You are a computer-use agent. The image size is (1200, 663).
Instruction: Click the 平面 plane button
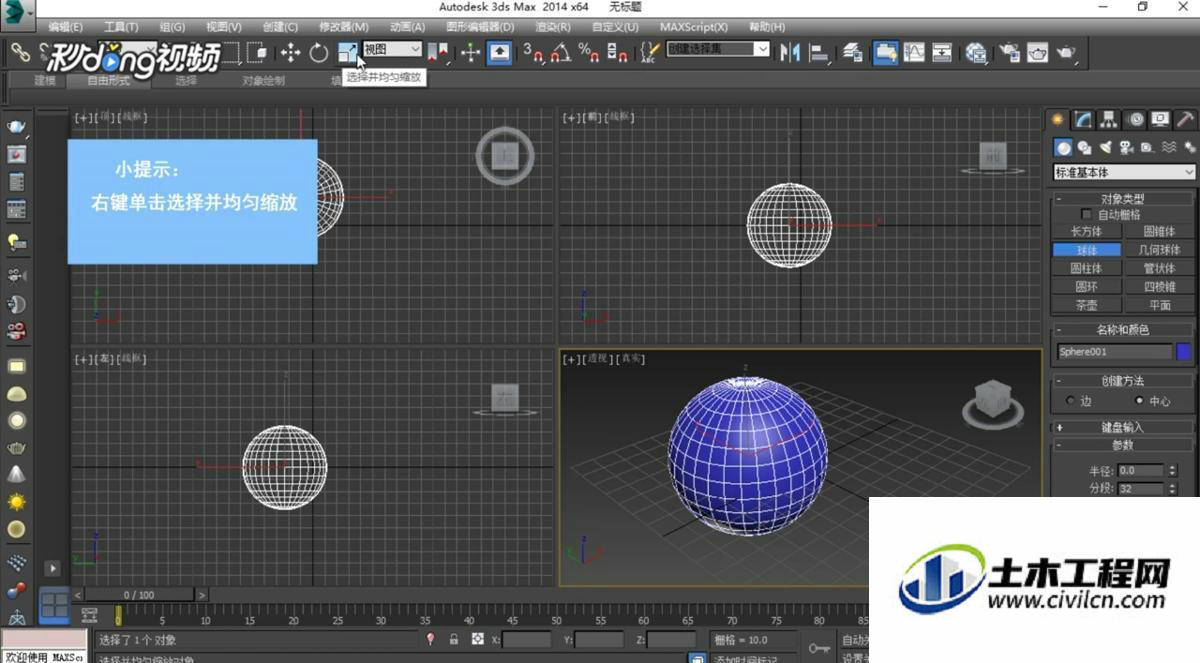point(1159,305)
